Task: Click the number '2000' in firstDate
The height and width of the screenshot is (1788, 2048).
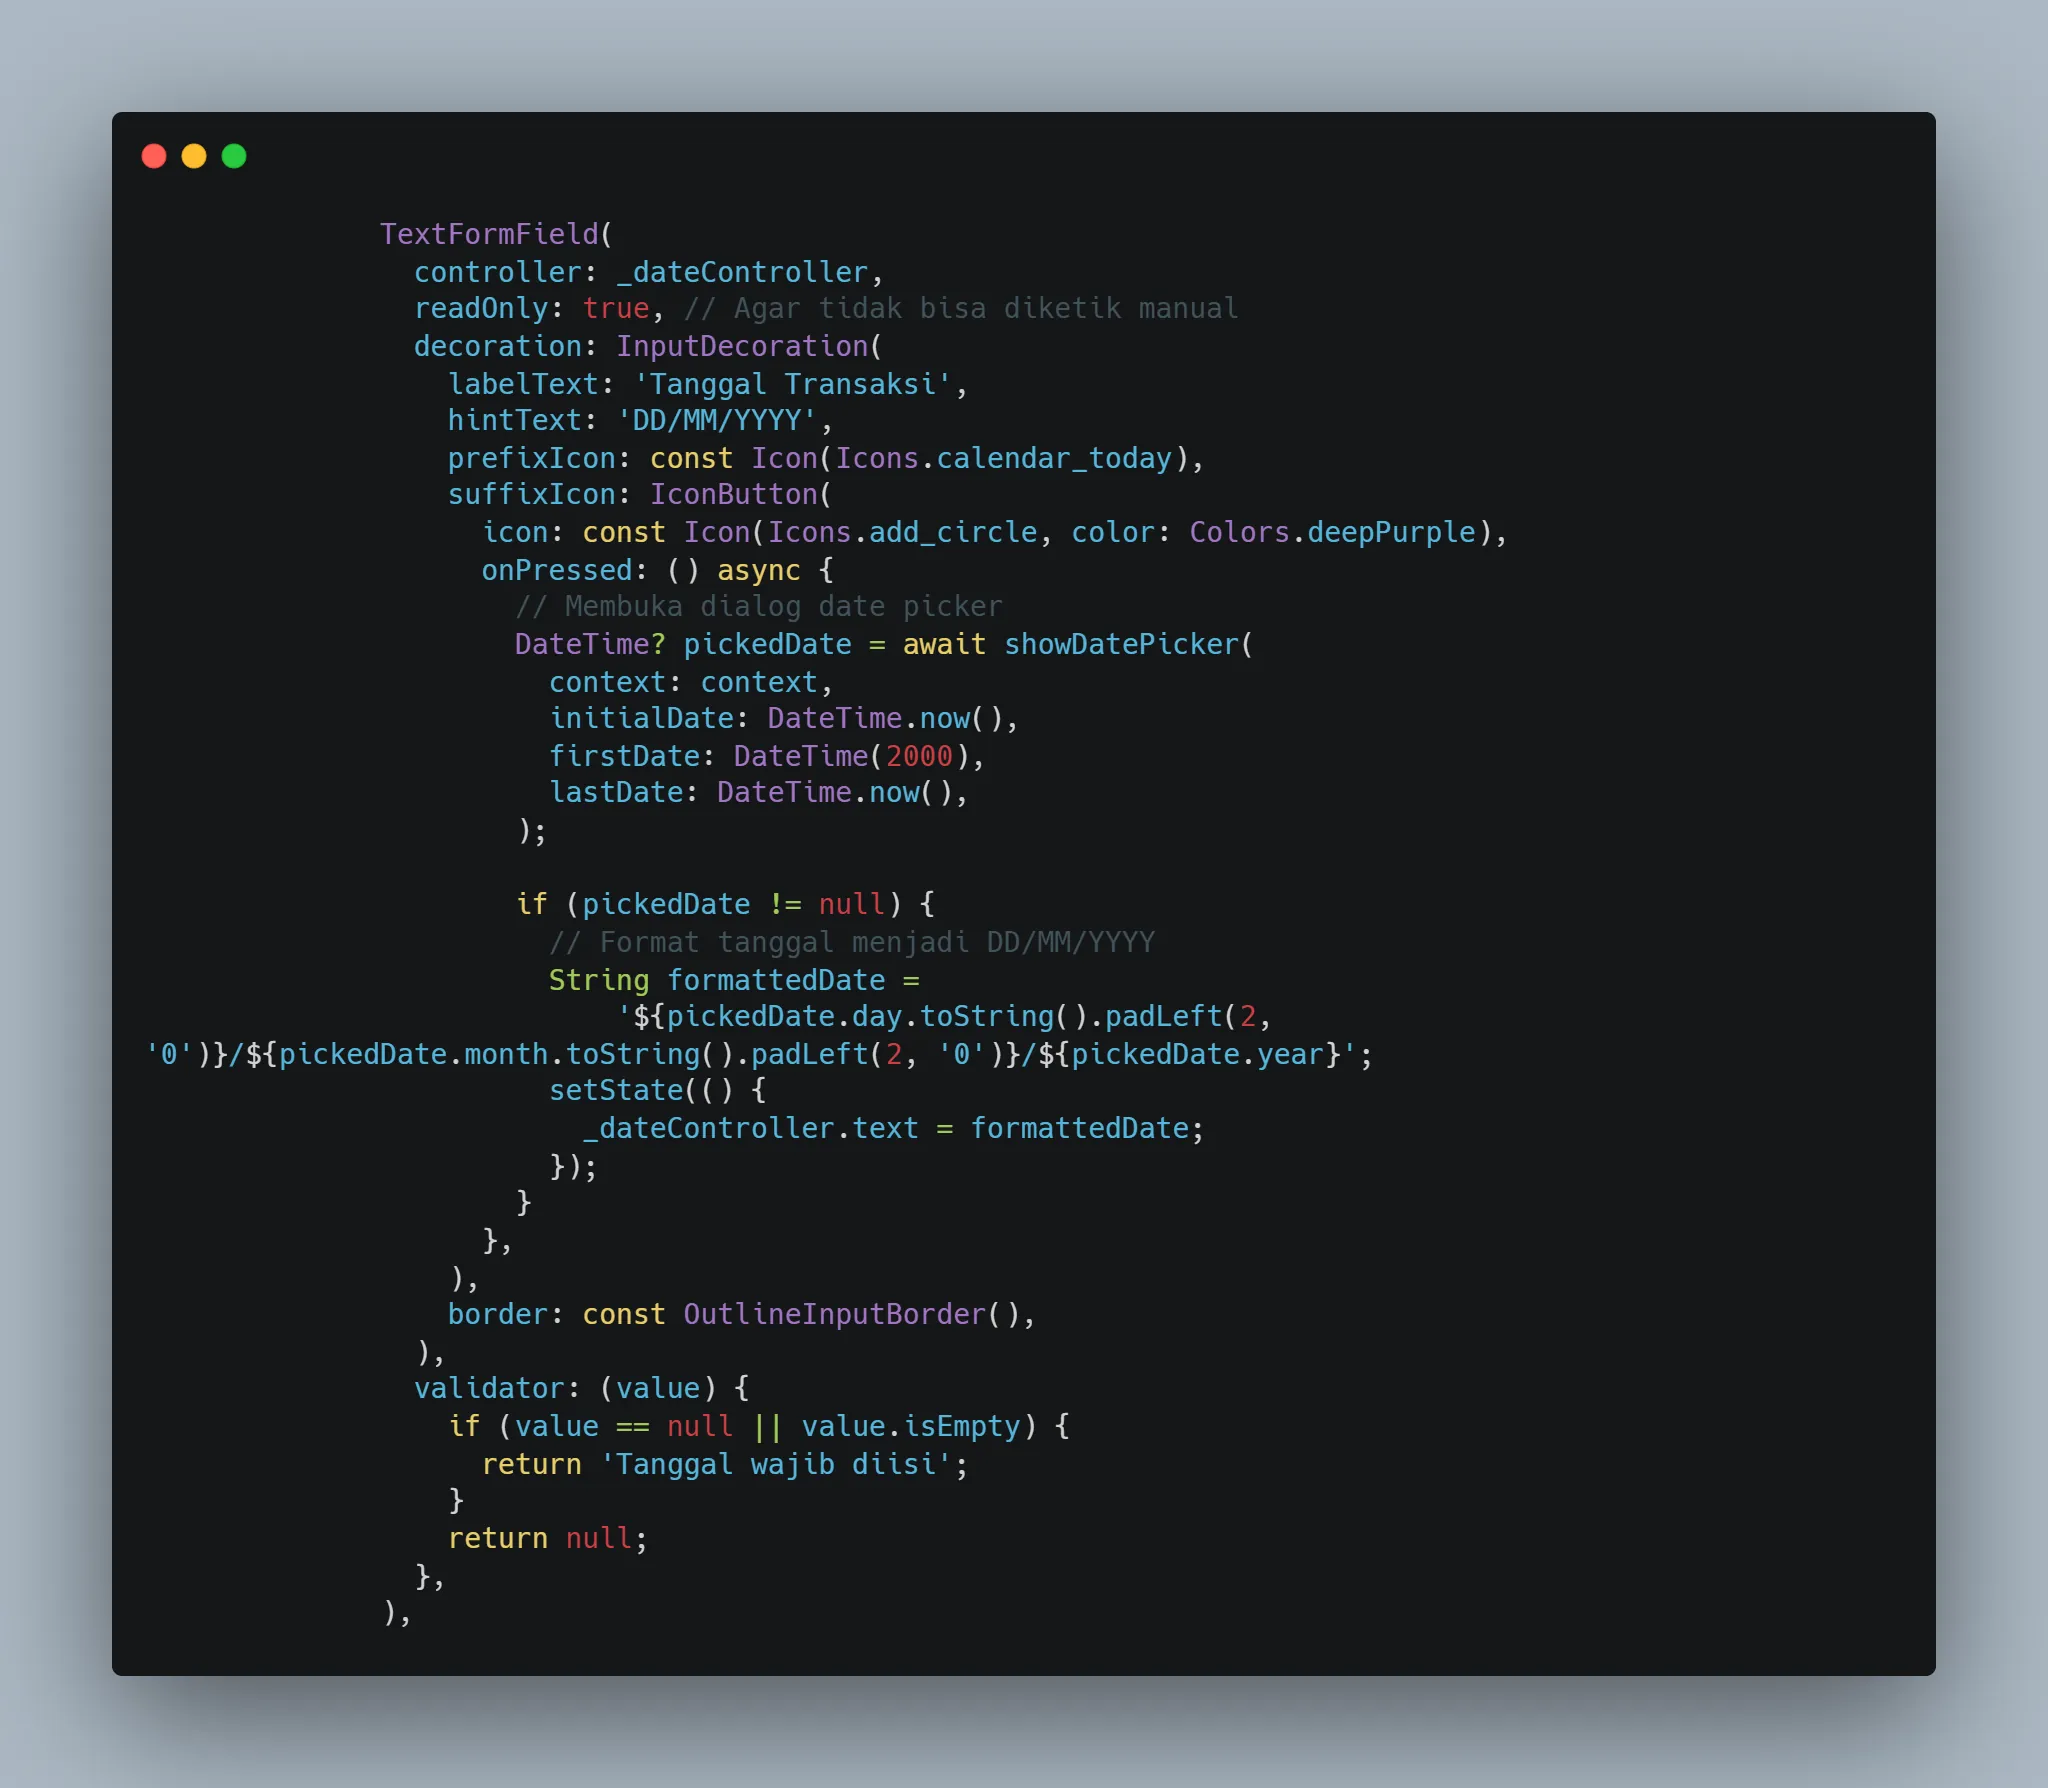Action: pos(919,756)
